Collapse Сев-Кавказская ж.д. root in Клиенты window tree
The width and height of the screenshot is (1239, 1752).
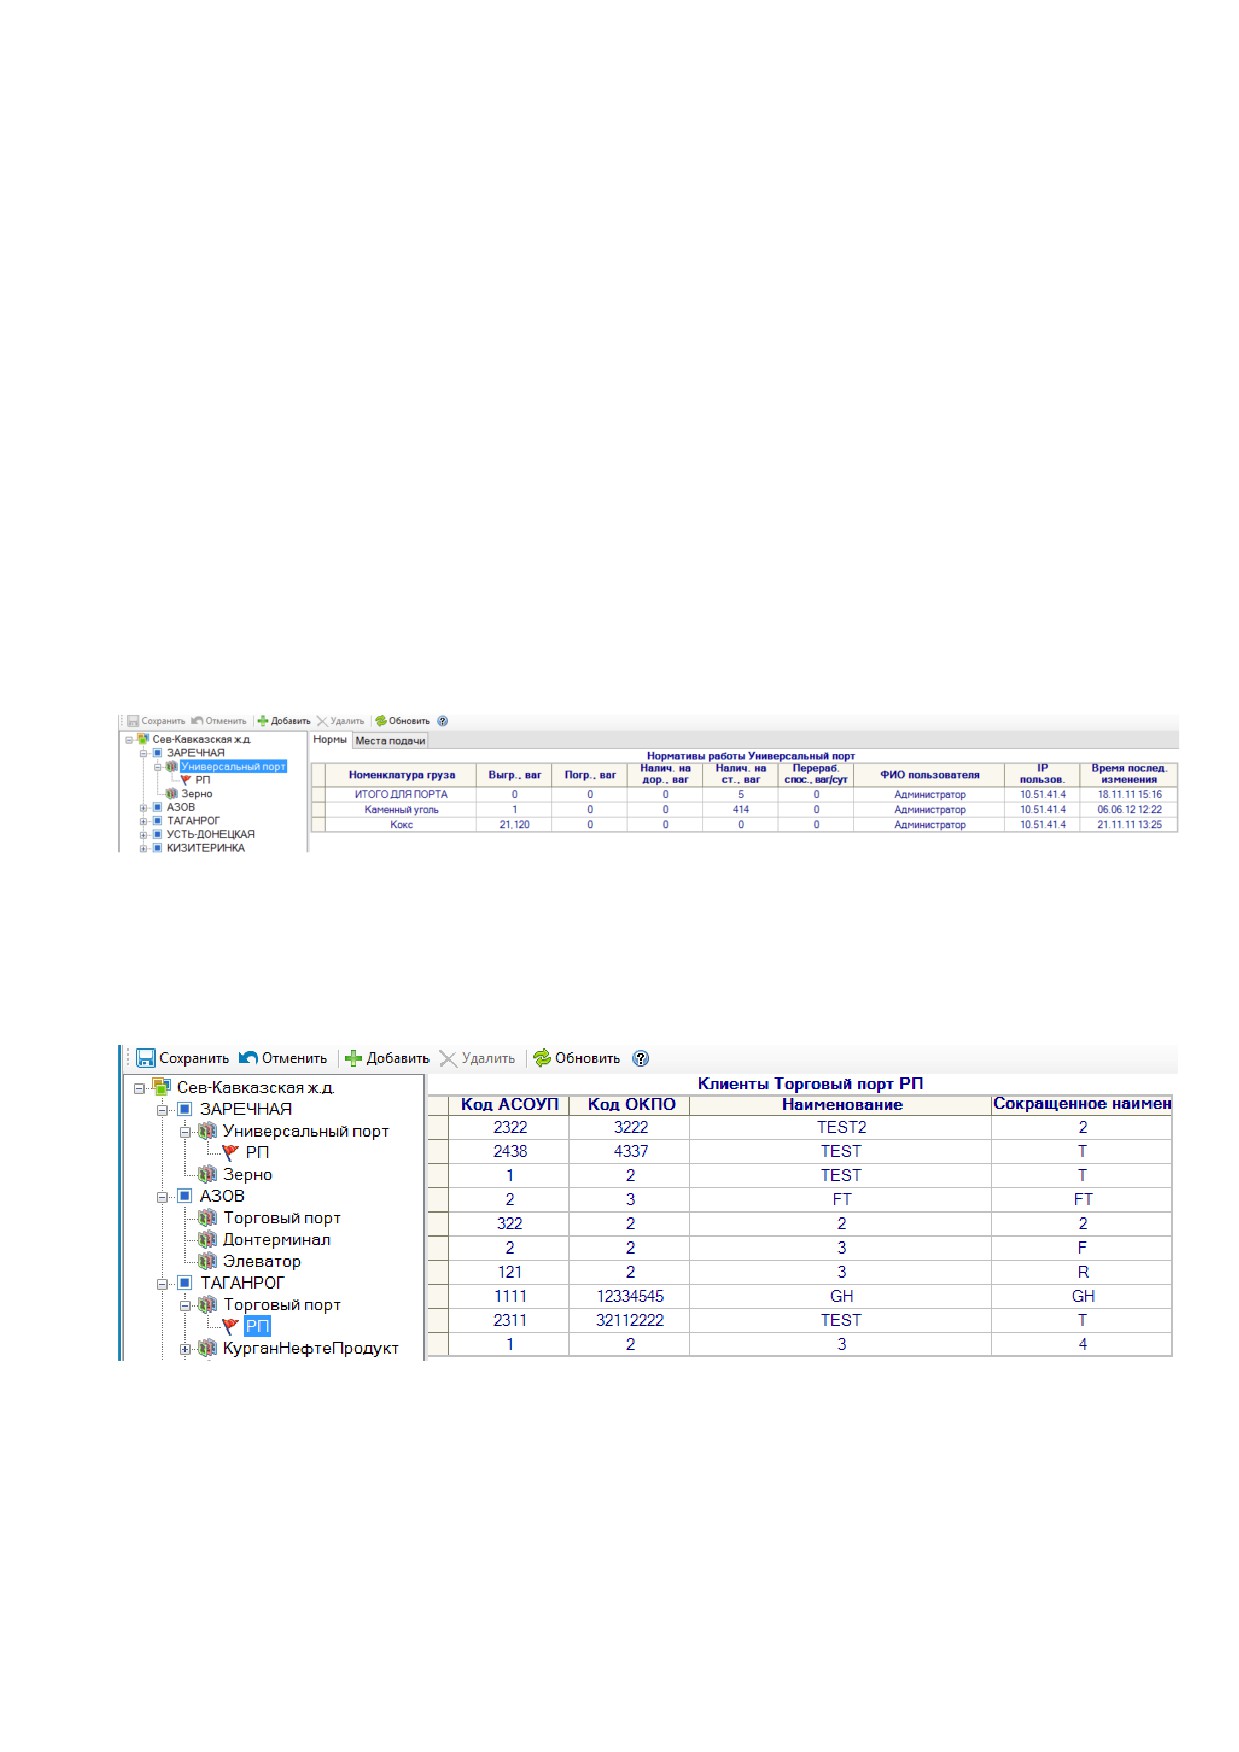pyautogui.click(x=140, y=1088)
